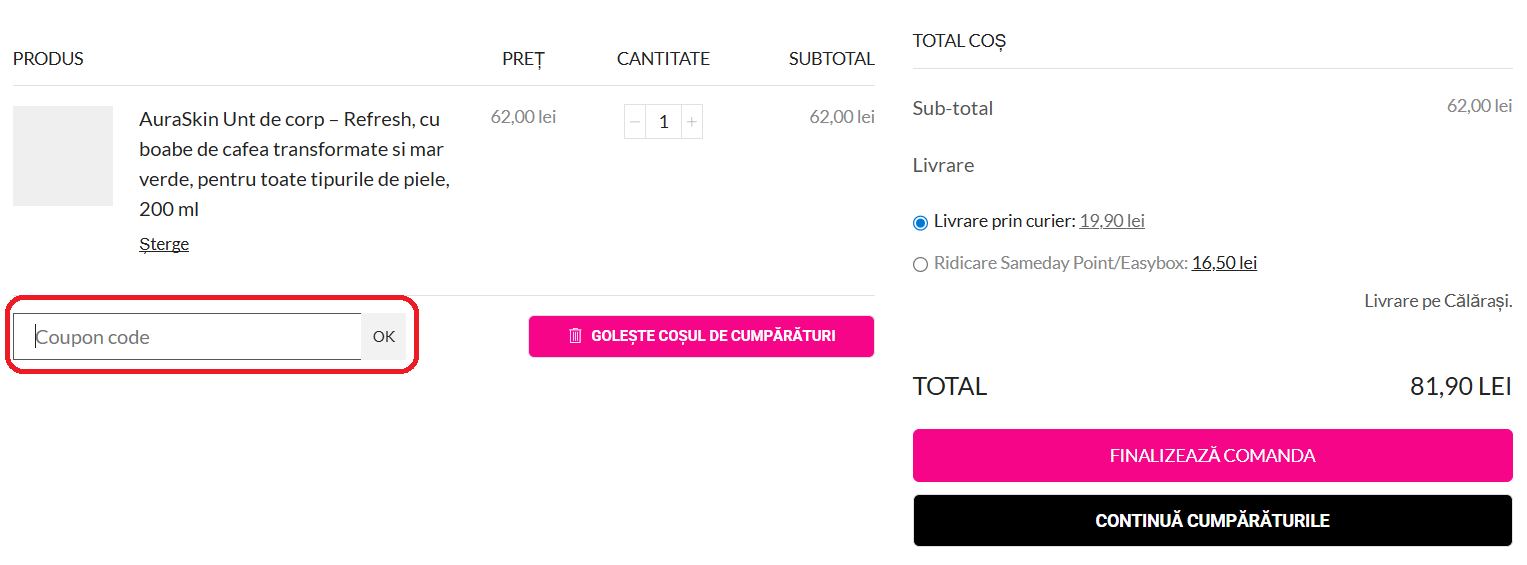
Task: Click the Continuă cumpărăturile button
Action: coord(1212,521)
